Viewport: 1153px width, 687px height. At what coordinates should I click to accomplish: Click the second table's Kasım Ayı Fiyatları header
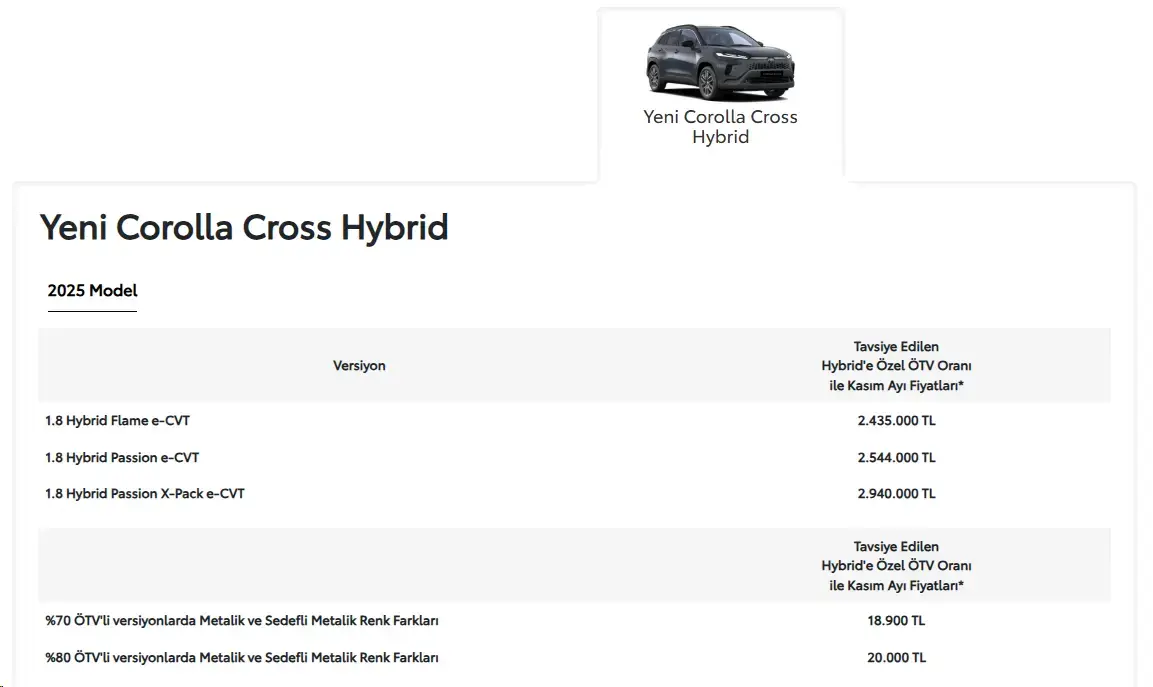coord(896,566)
